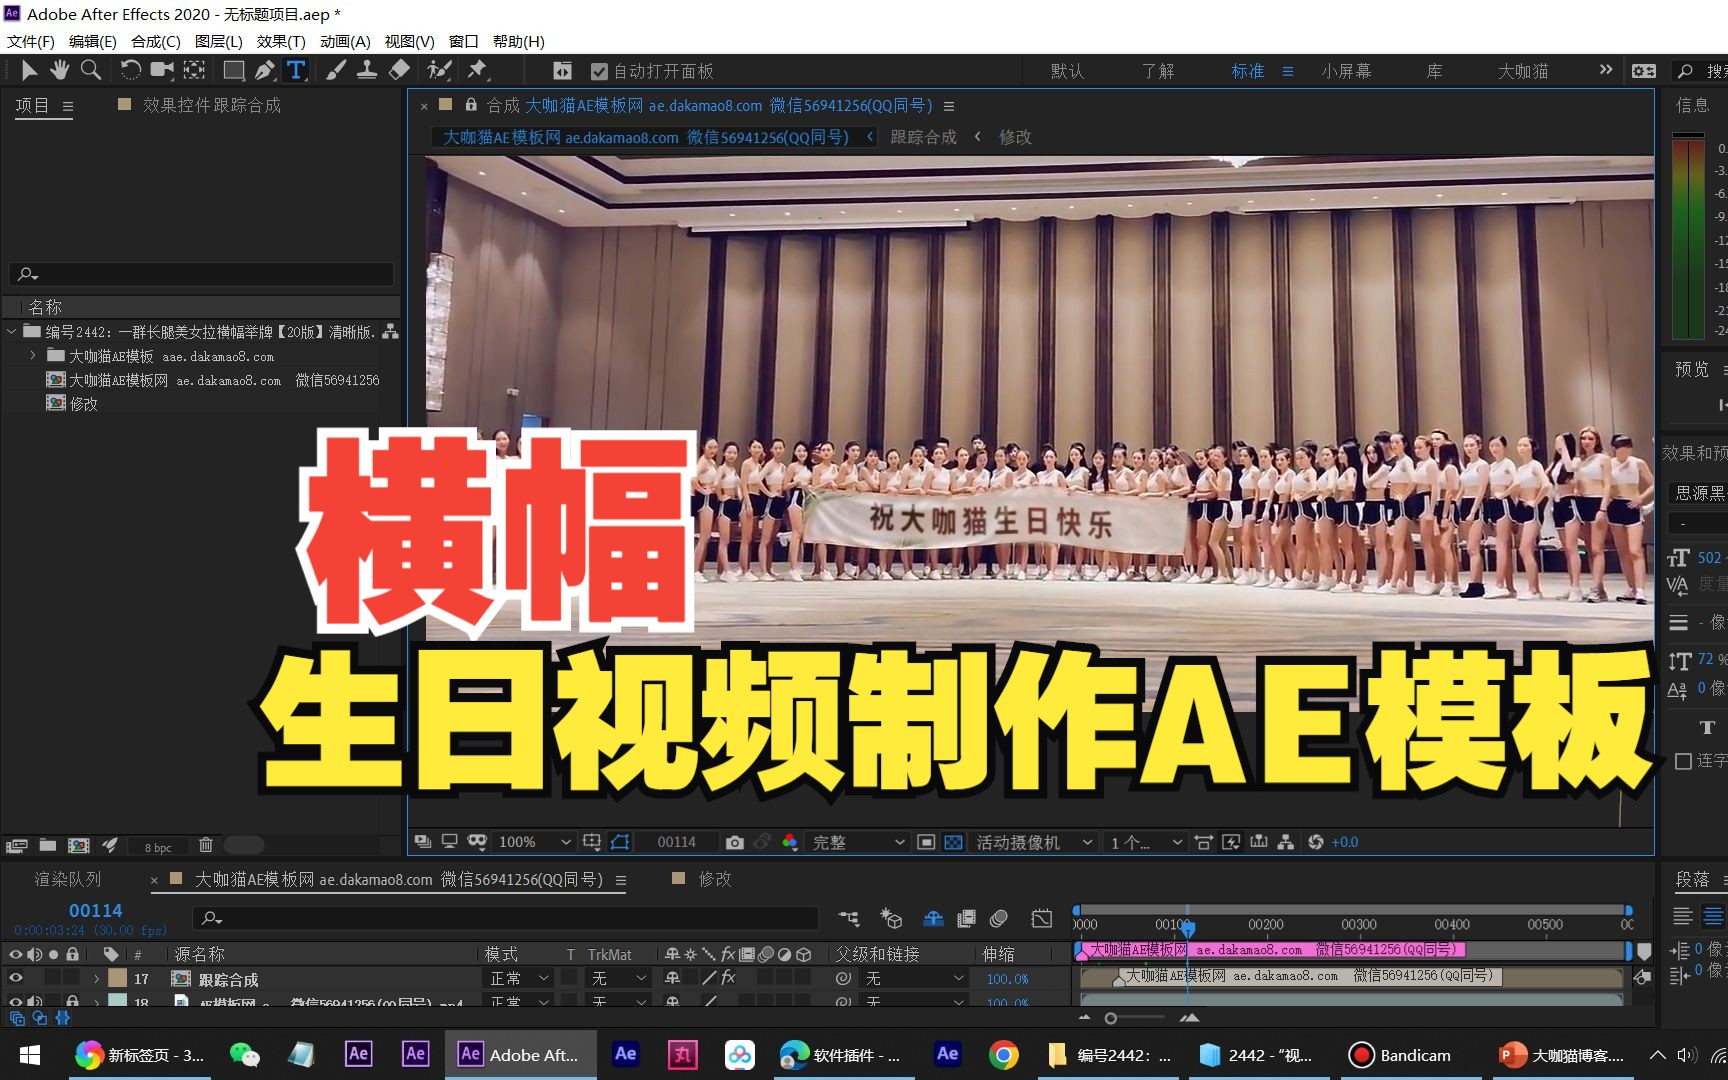The width and height of the screenshot is (1728, 1080).
Task: Select the Horizontal Type tool
Action: coord(296,70)
